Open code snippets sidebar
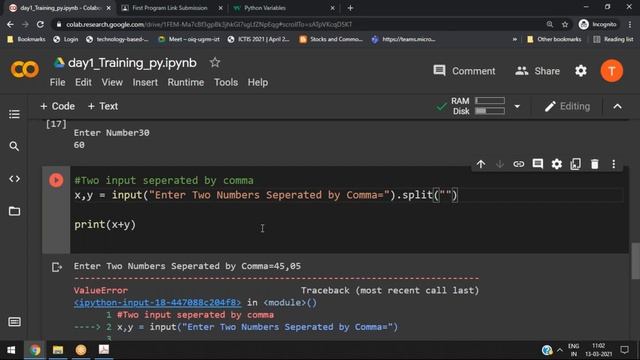This screenshot has width=640, height=360. coord(14,179)
